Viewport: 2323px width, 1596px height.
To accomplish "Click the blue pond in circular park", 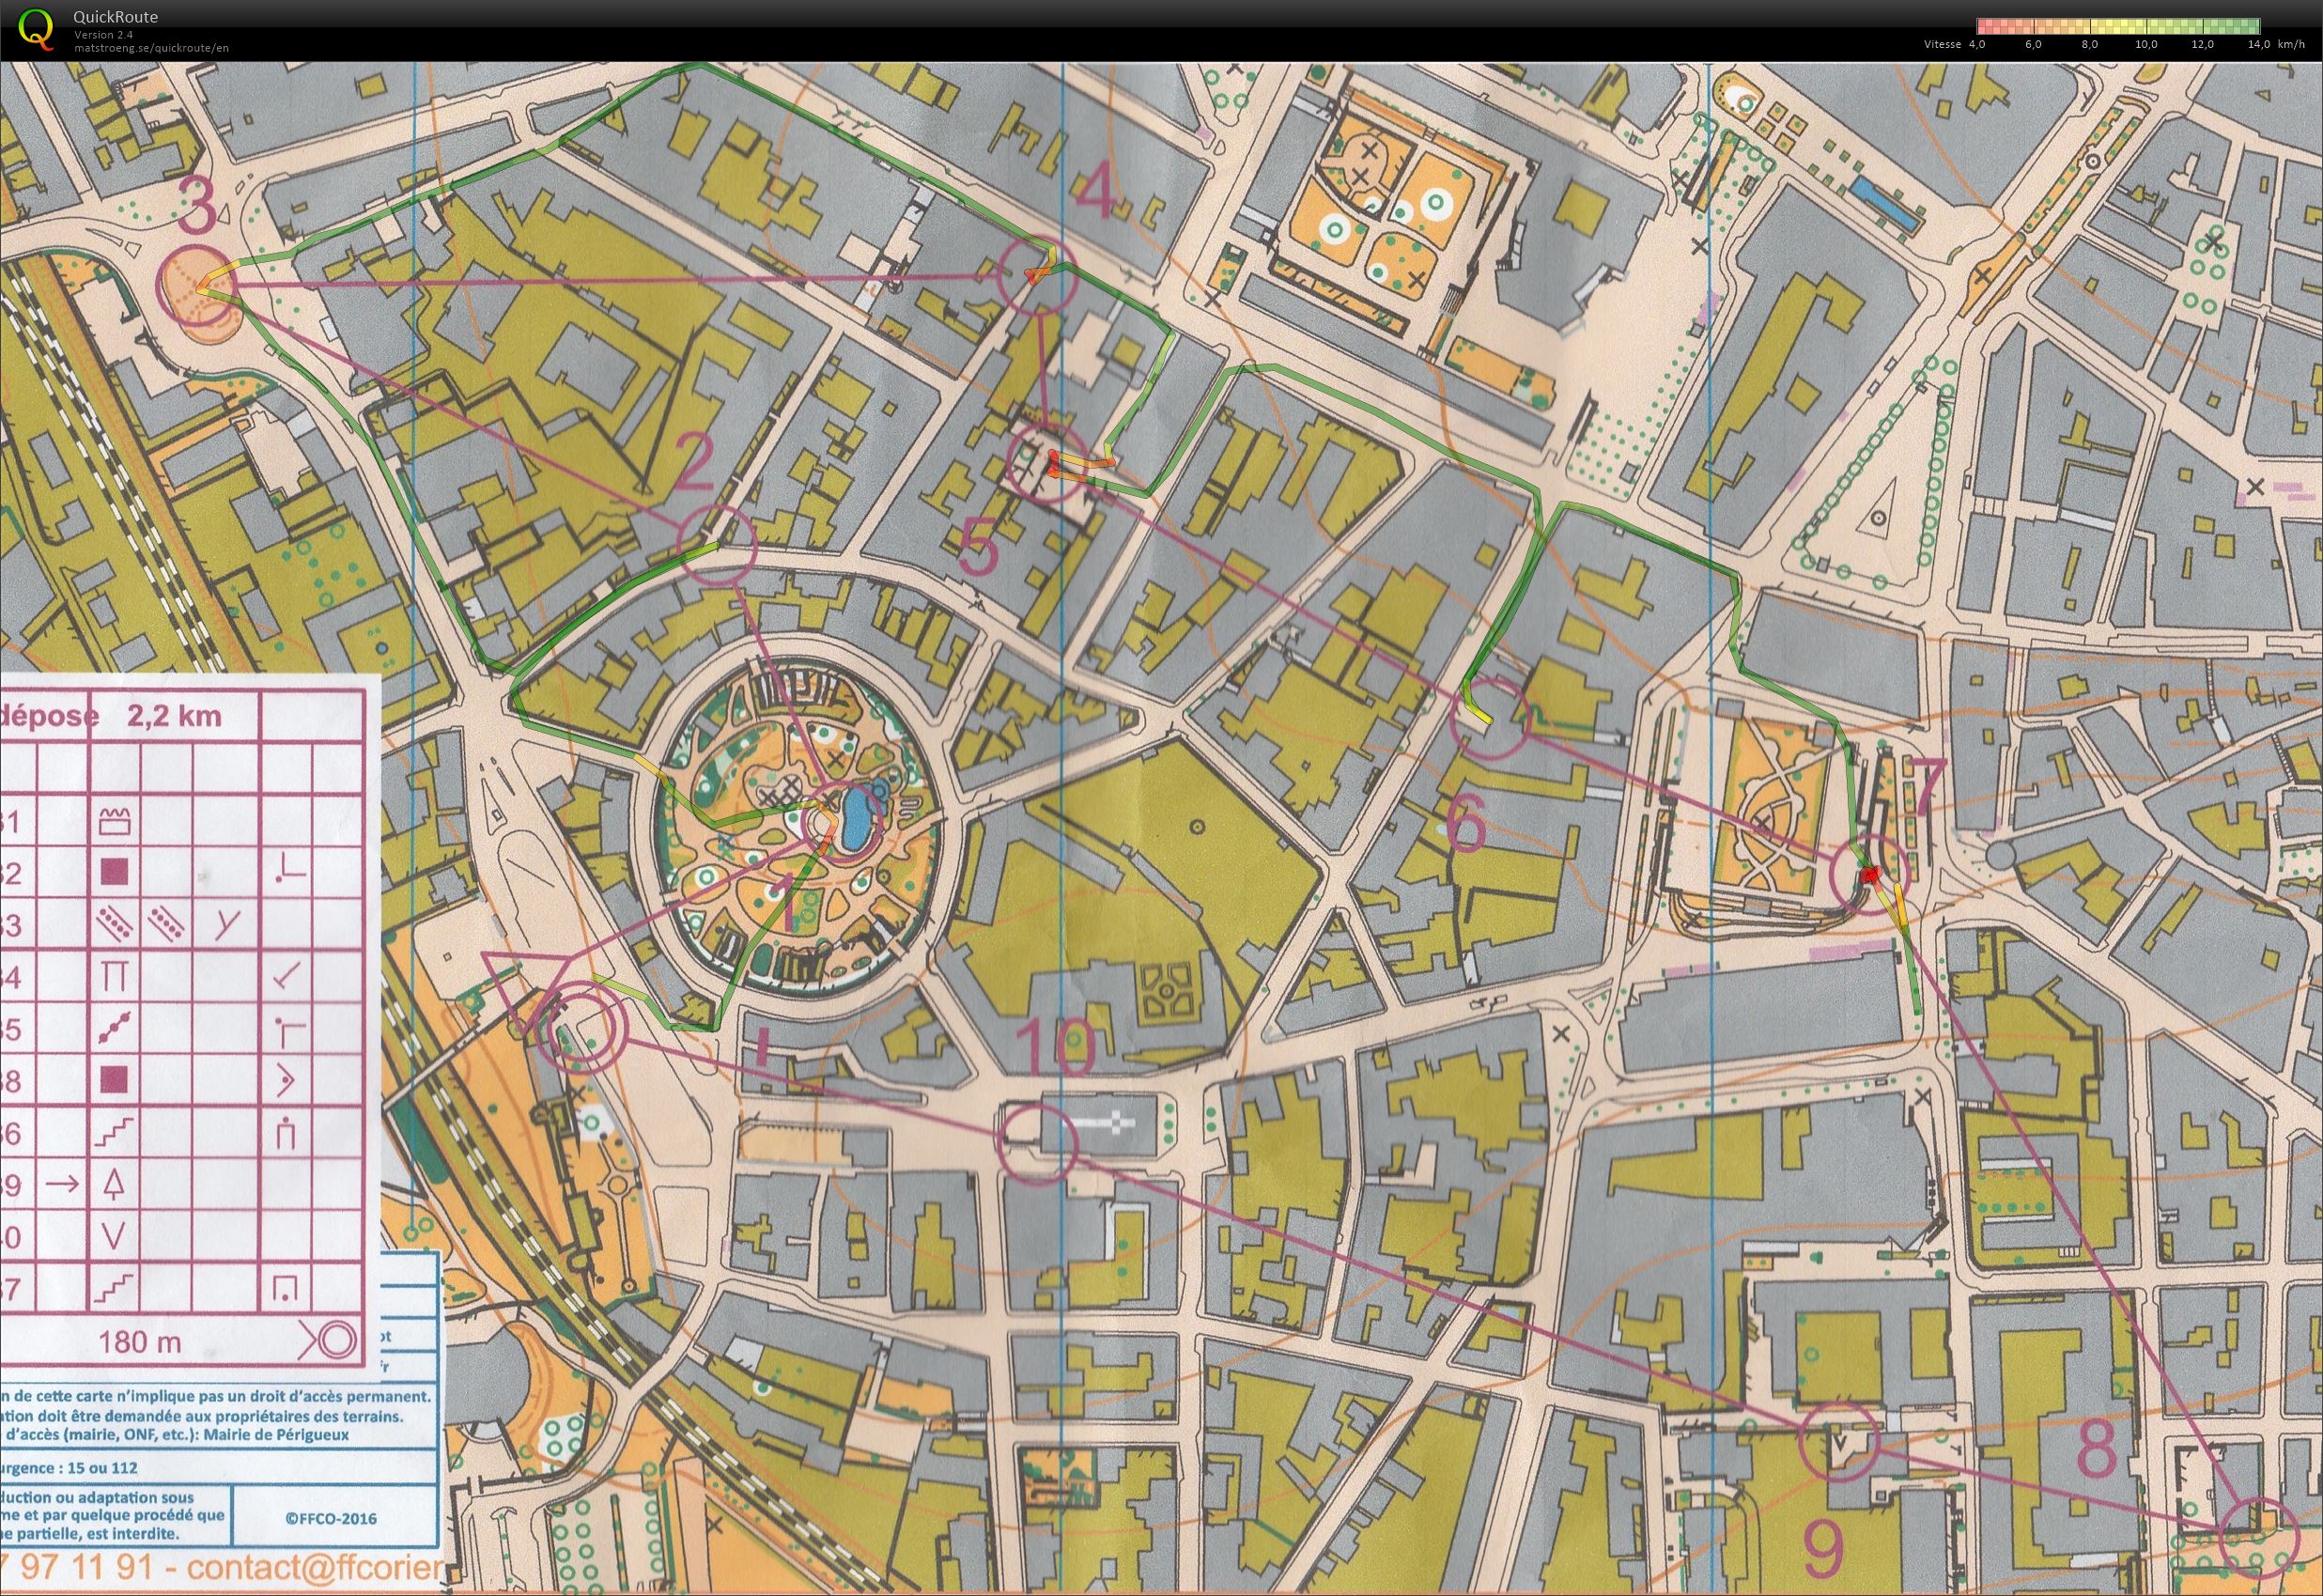I will coord(857,819).
